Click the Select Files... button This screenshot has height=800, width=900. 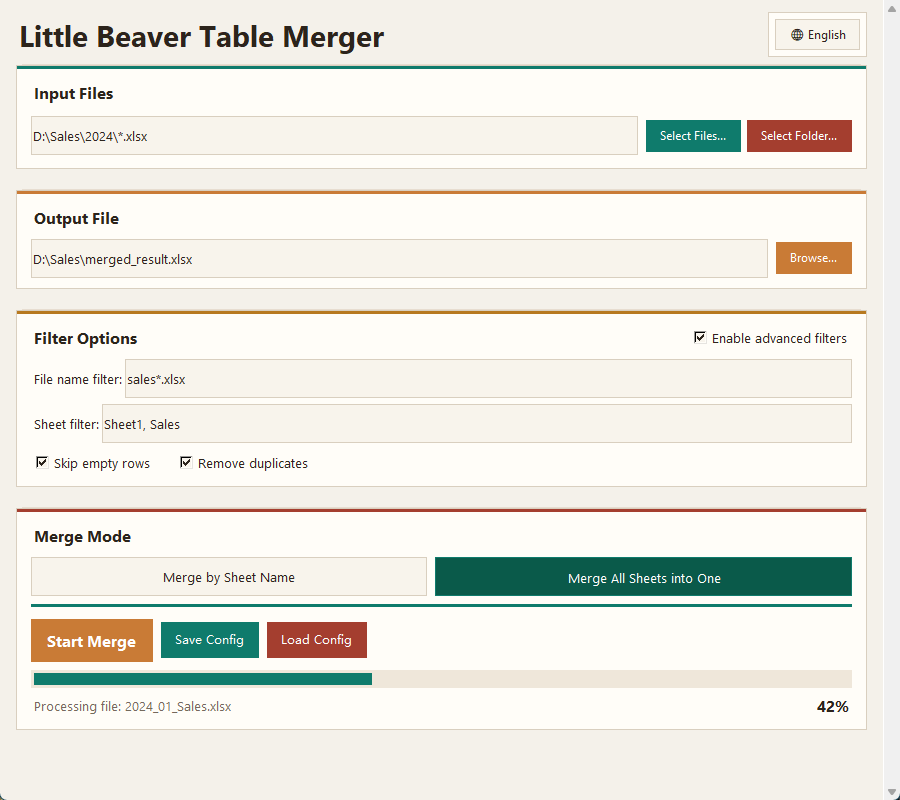point(693,136)
